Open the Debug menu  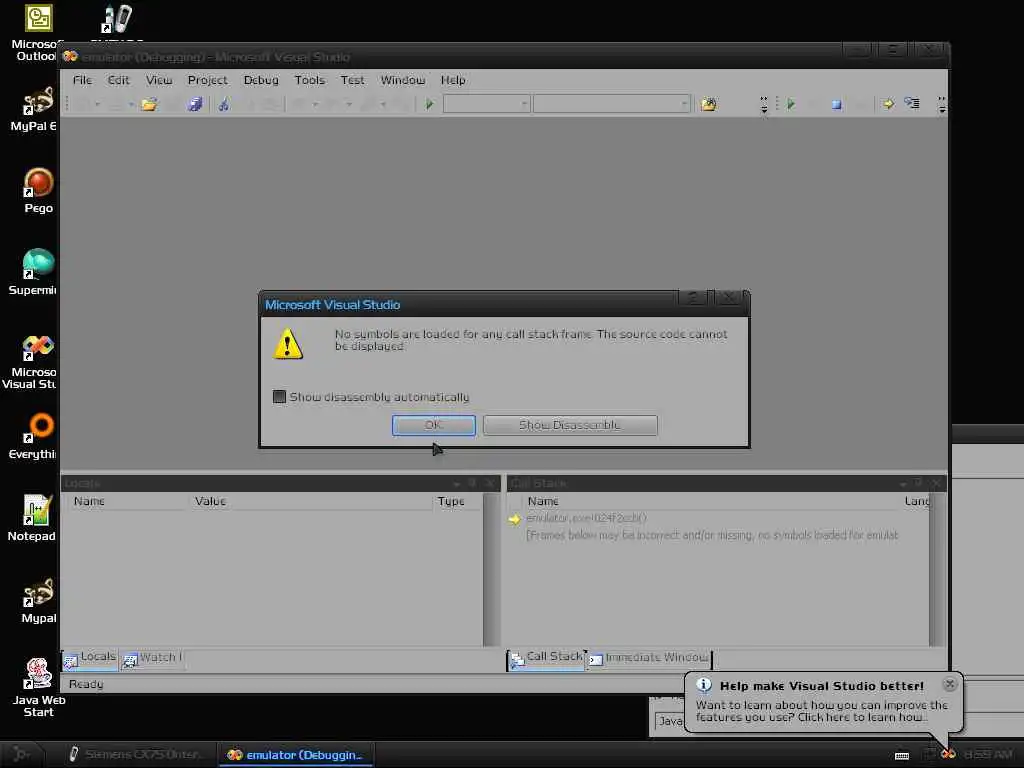(261, 80)
